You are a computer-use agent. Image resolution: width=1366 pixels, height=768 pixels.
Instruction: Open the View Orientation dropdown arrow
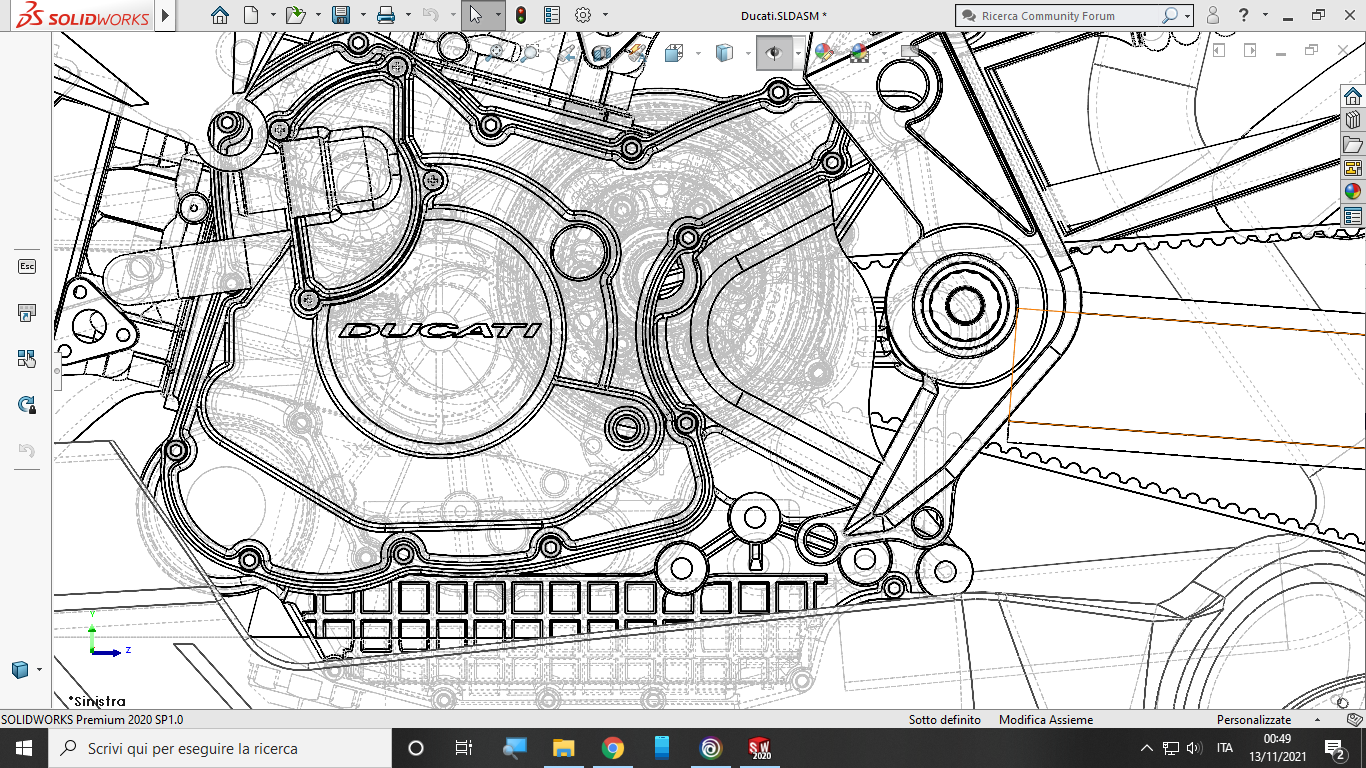[697, 52]
